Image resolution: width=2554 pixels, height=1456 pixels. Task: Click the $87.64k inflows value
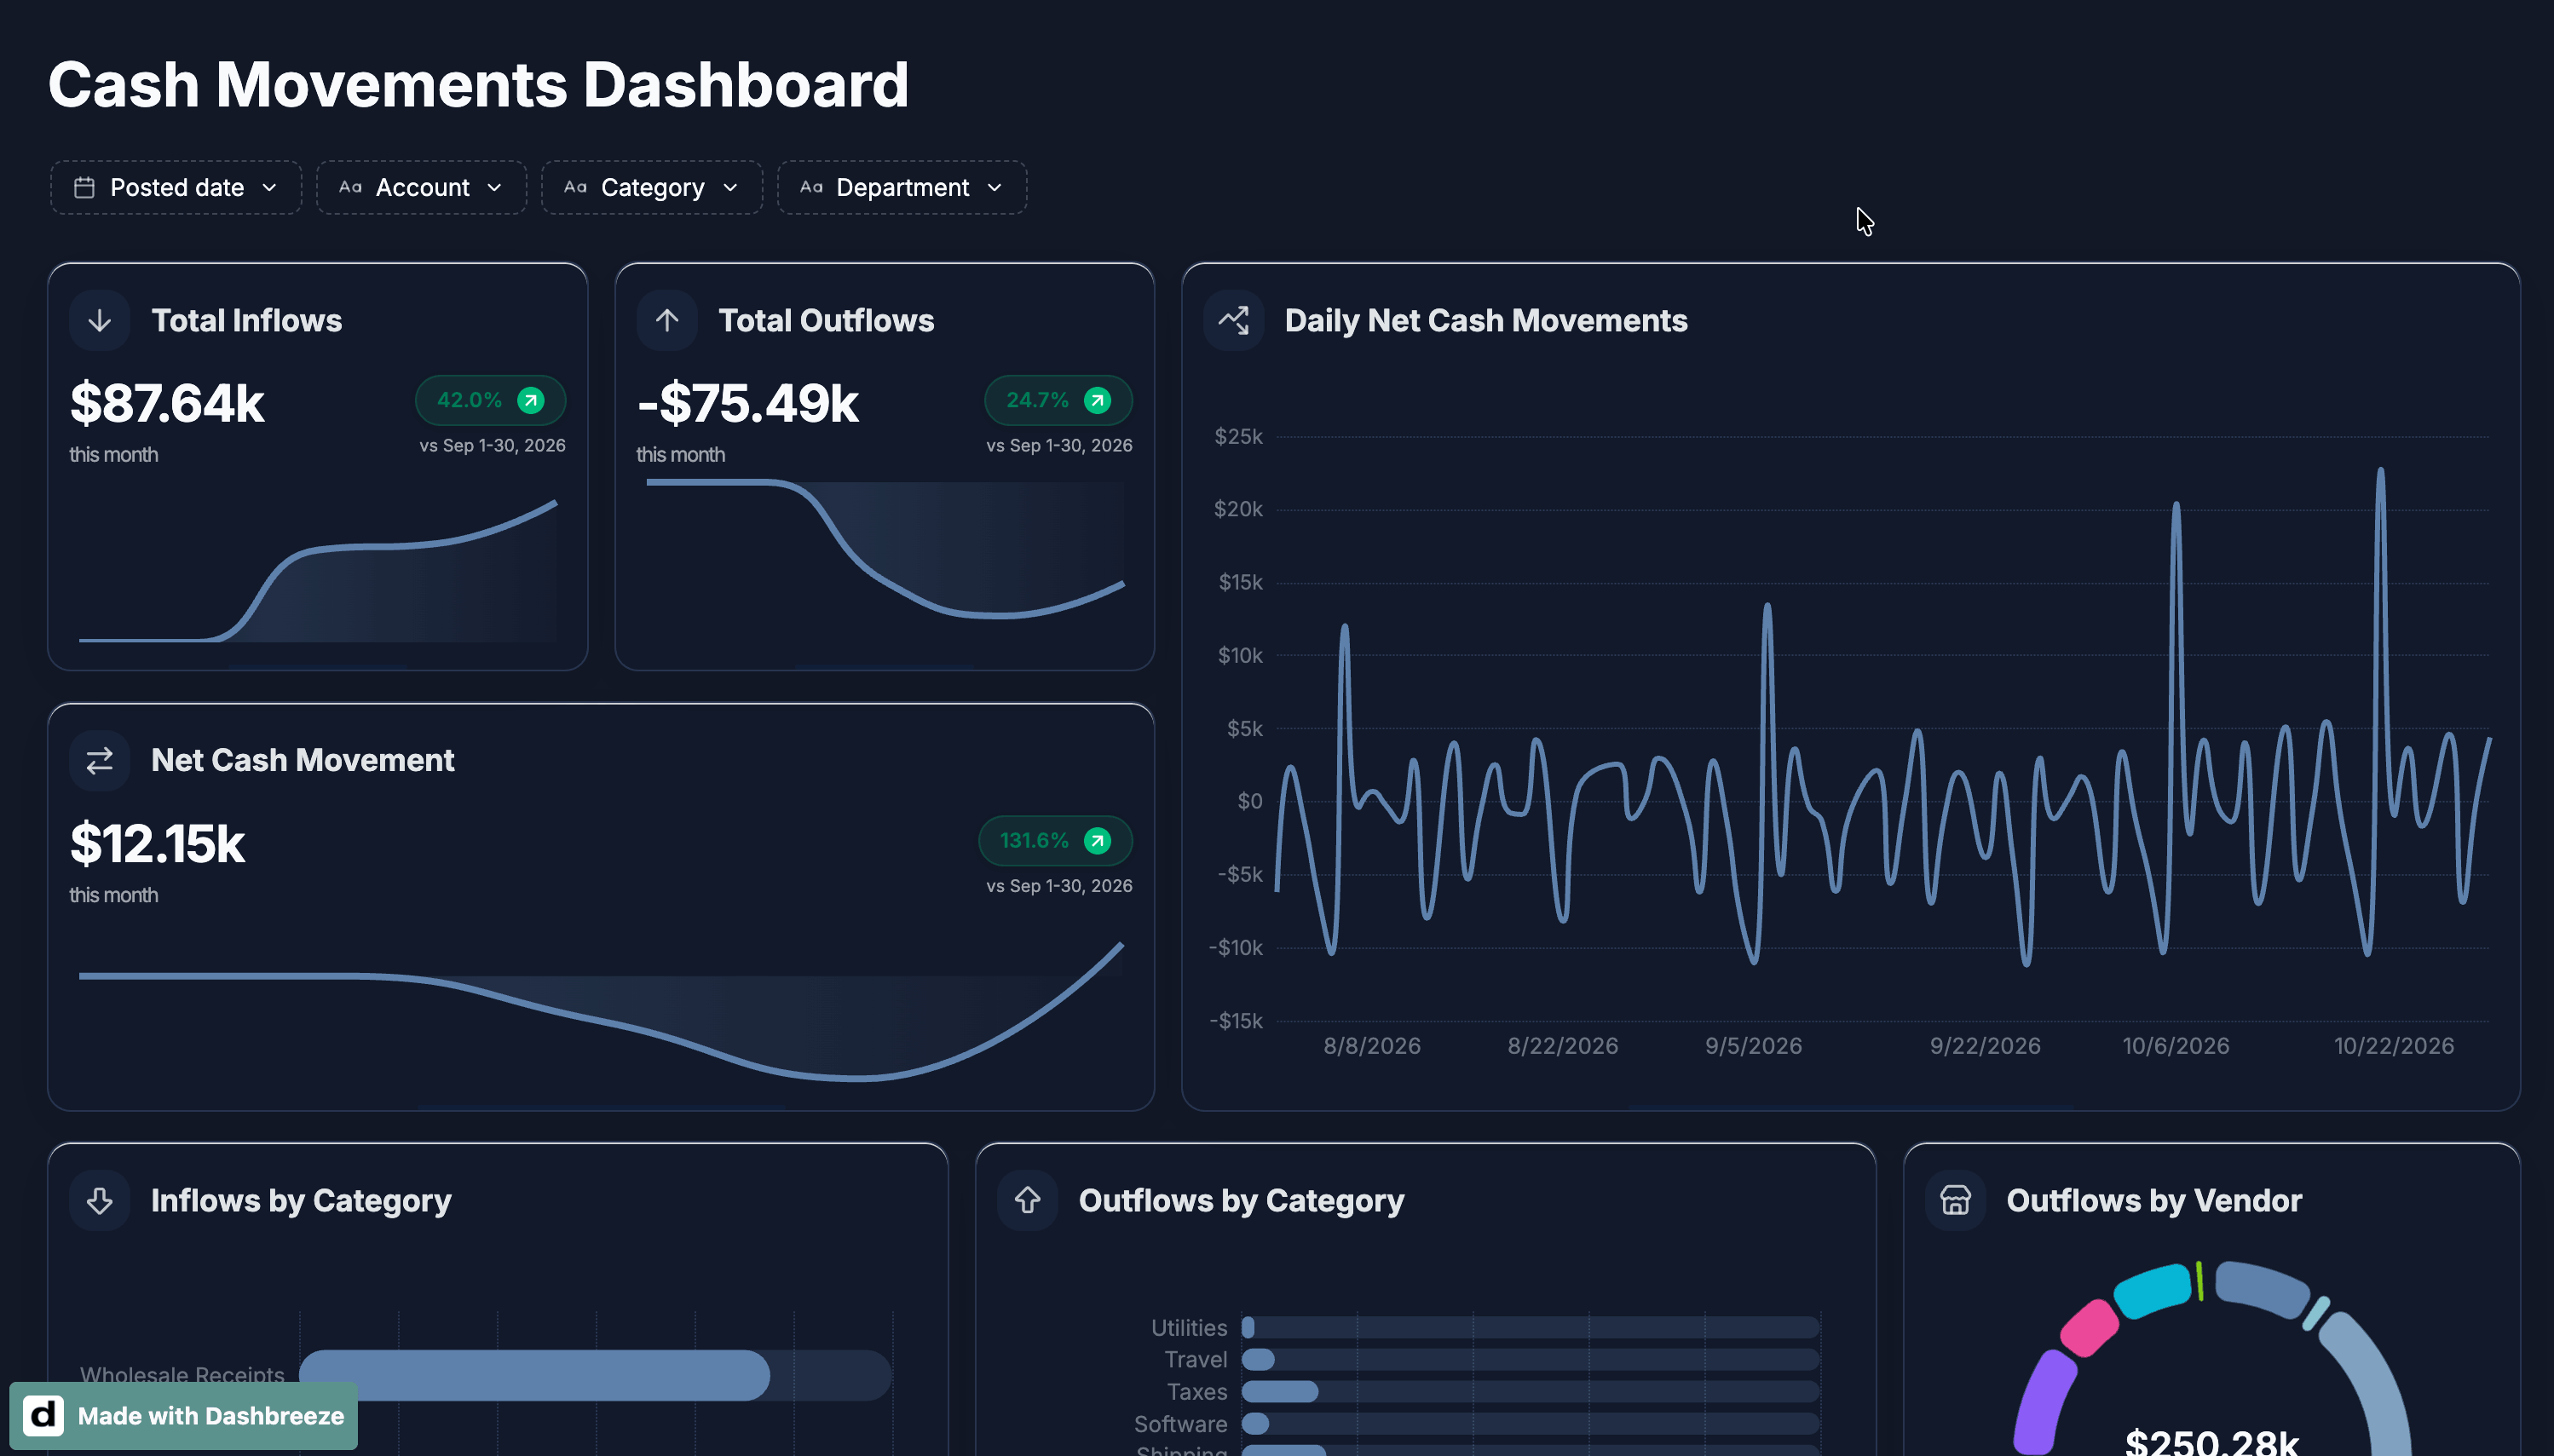pyautogui.click(x=167, y=403)
